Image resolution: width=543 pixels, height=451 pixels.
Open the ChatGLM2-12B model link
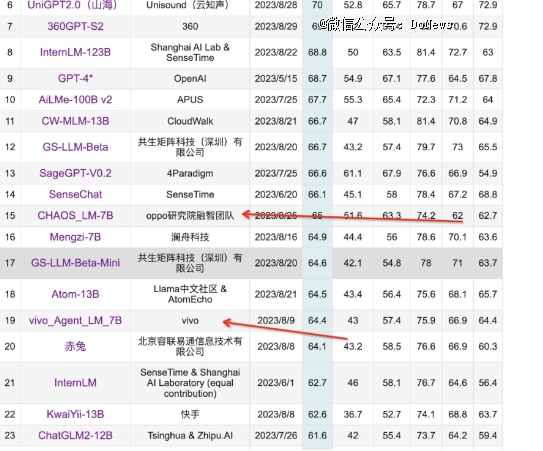point(75,435)
